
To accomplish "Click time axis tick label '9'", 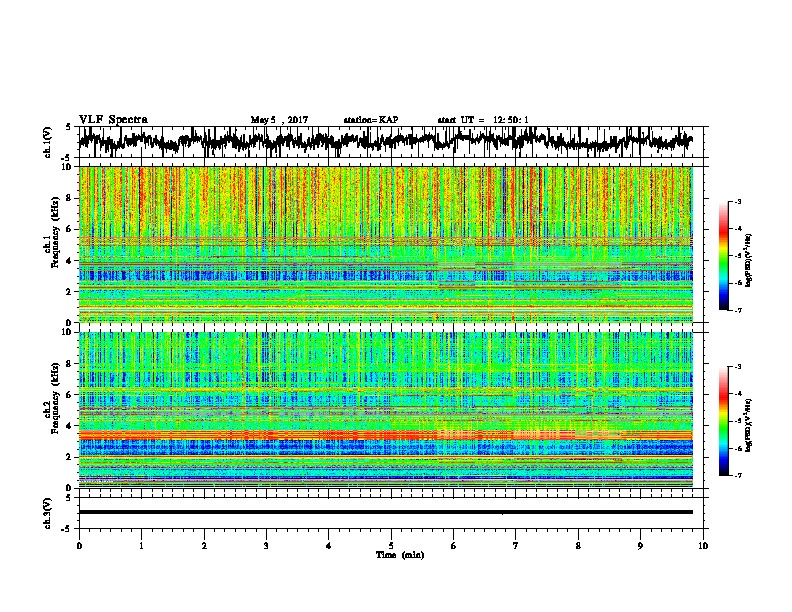I will click(640, 546).
